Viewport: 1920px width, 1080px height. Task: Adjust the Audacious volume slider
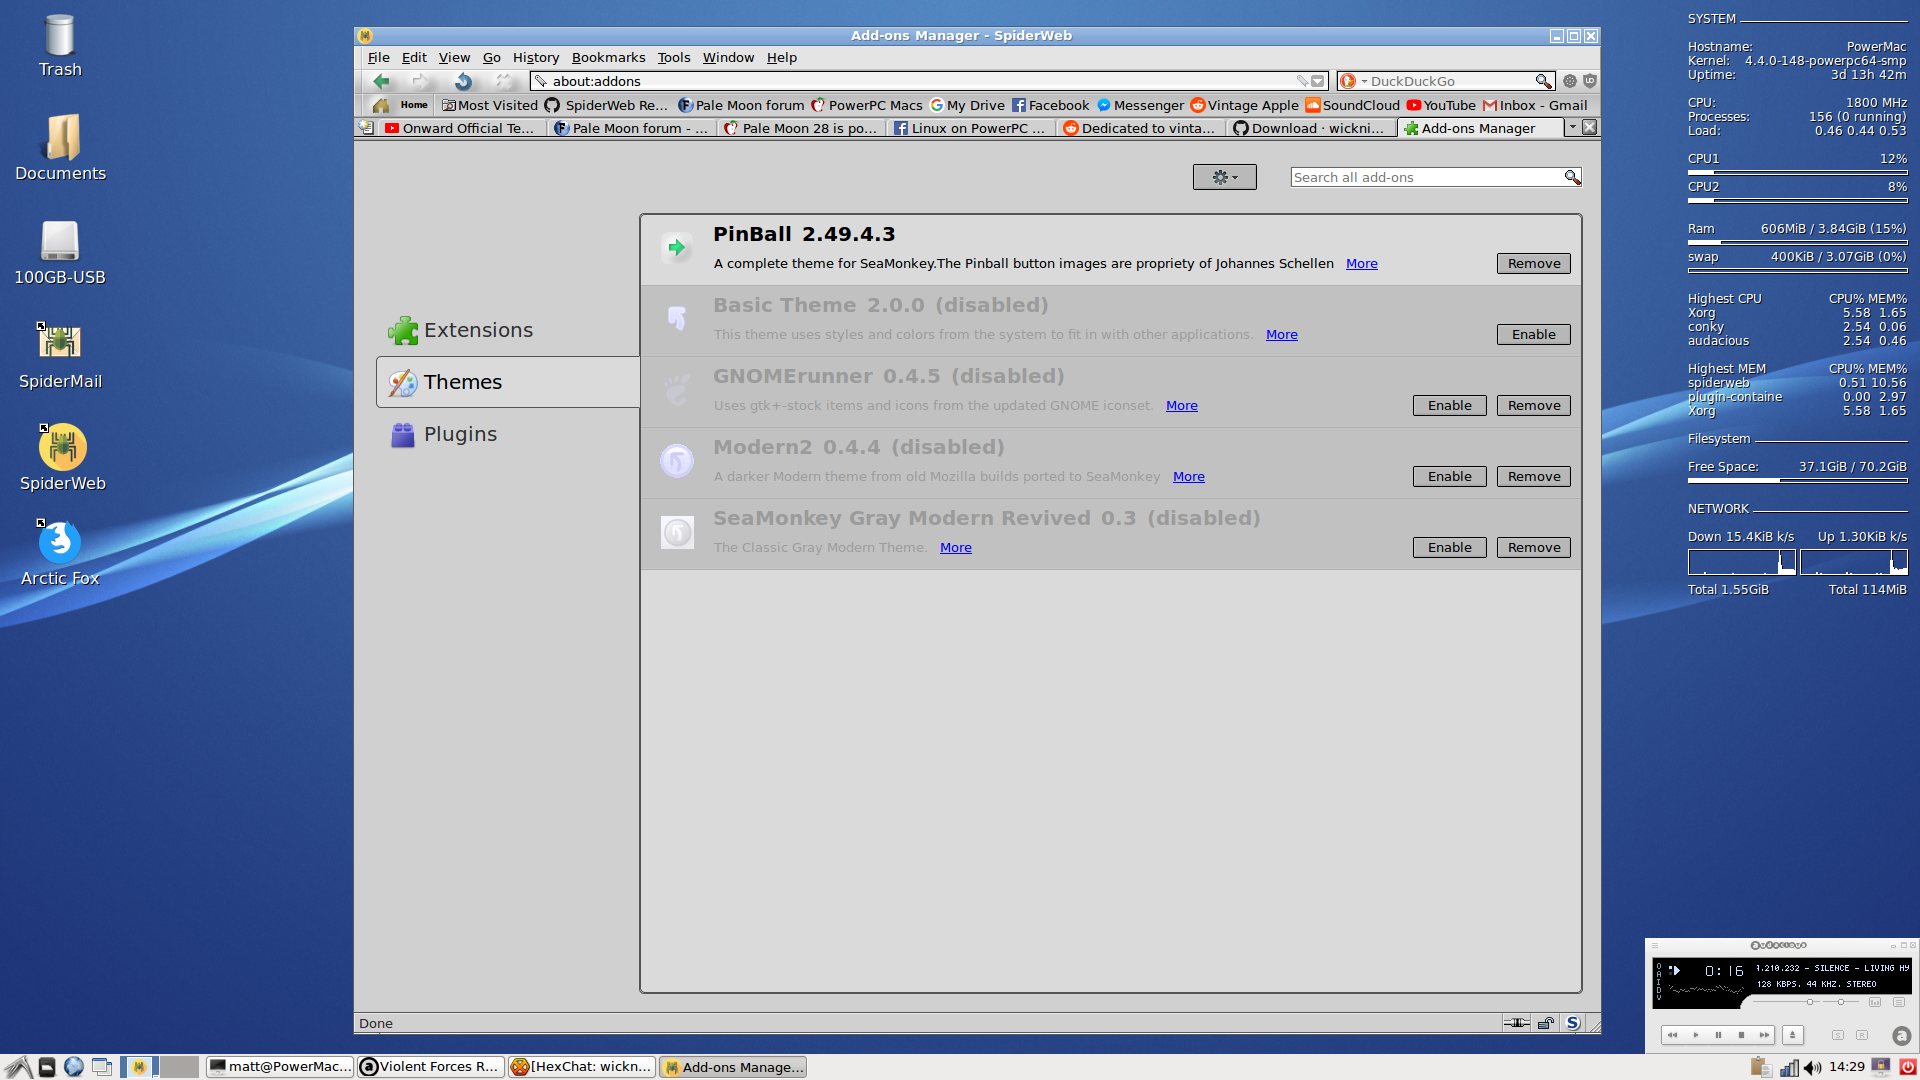(x=1810, y=1002)
